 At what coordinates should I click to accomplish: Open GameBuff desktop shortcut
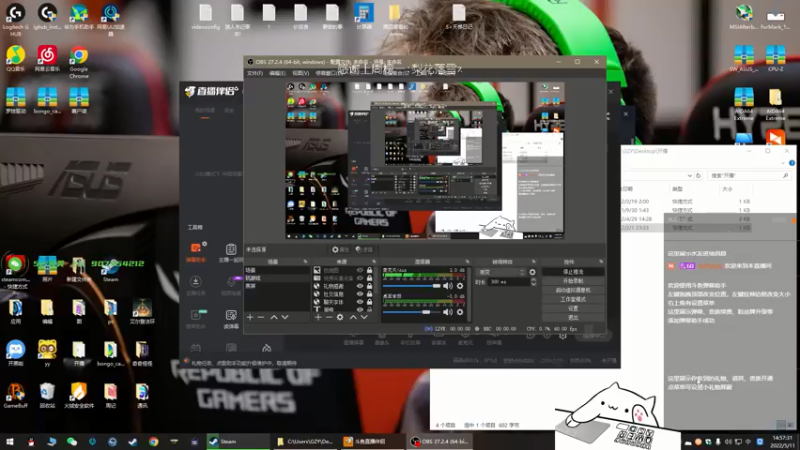[15, 395]
